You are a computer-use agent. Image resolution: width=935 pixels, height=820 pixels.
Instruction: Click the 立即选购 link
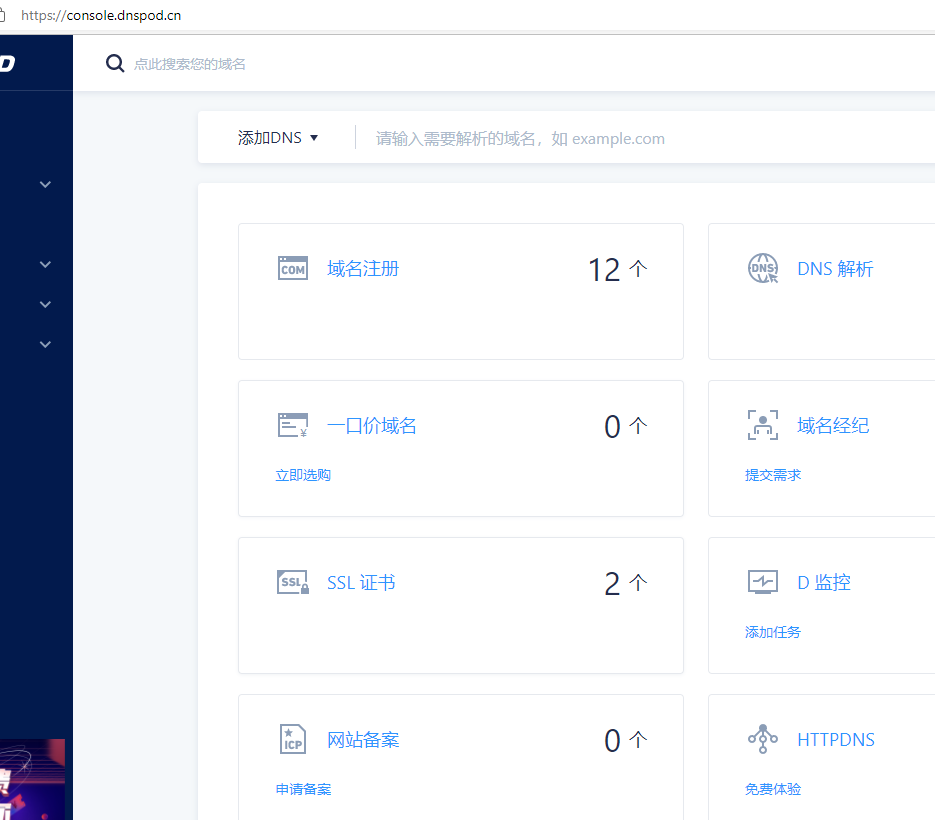click(303, 475)
